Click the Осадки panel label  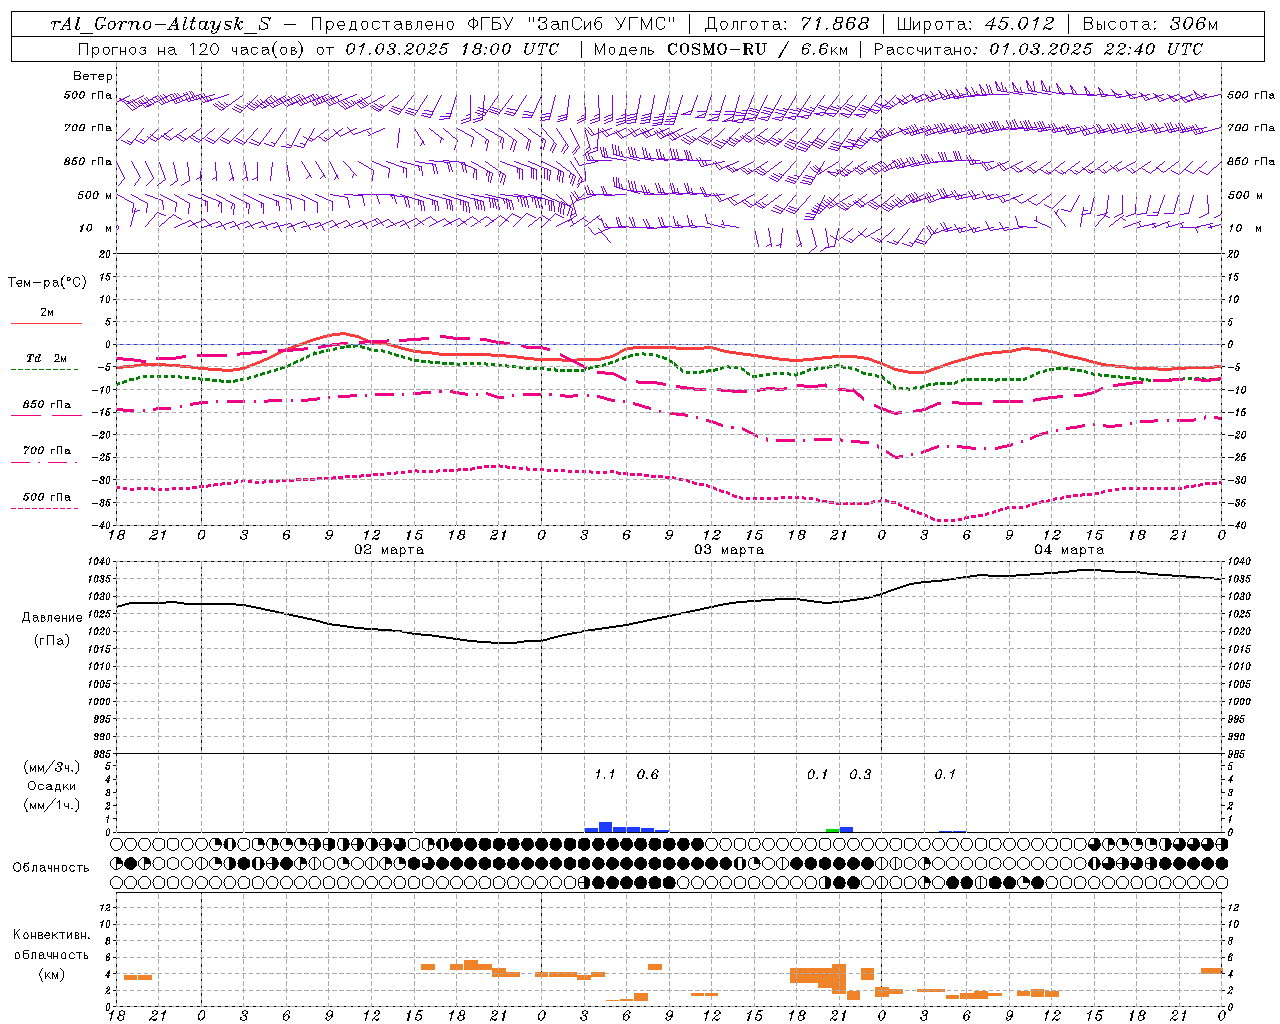click(52, 786)
